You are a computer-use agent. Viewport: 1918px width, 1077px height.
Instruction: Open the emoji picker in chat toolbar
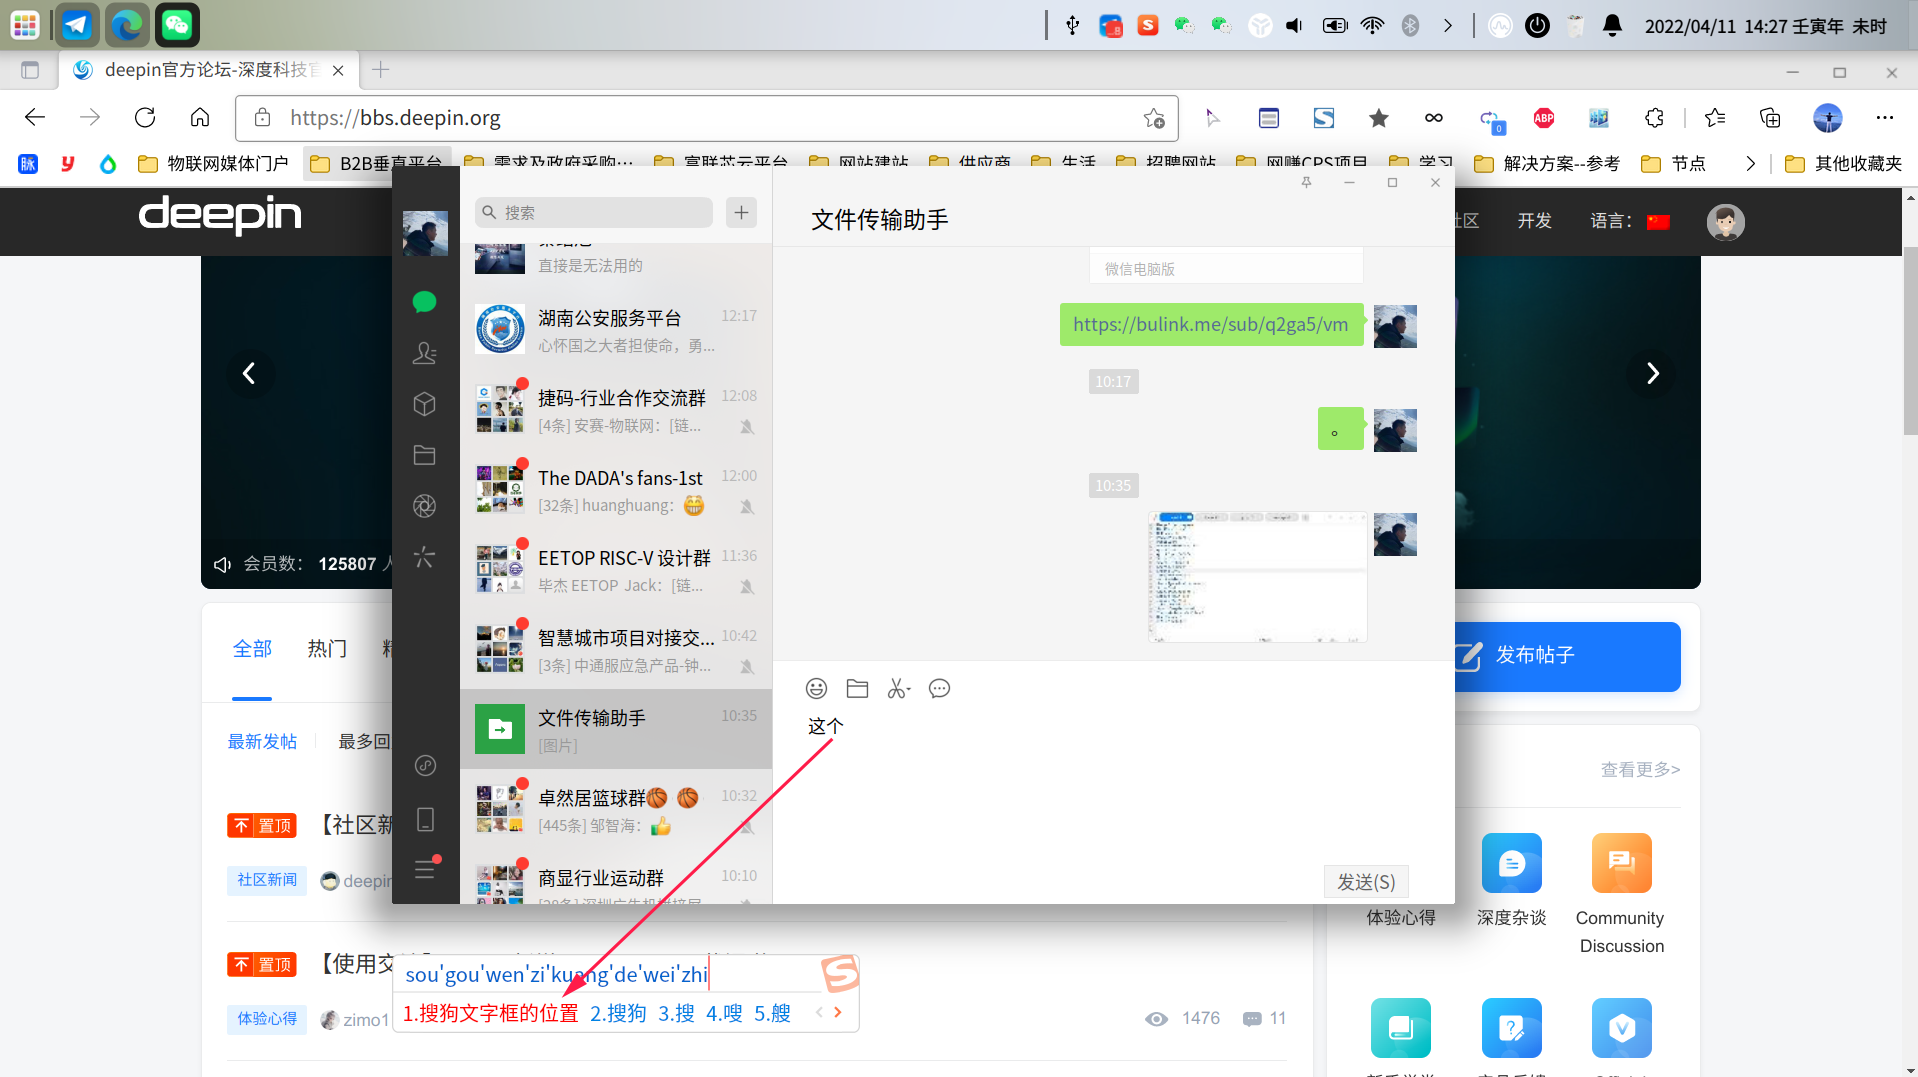[x=816, y=688]
